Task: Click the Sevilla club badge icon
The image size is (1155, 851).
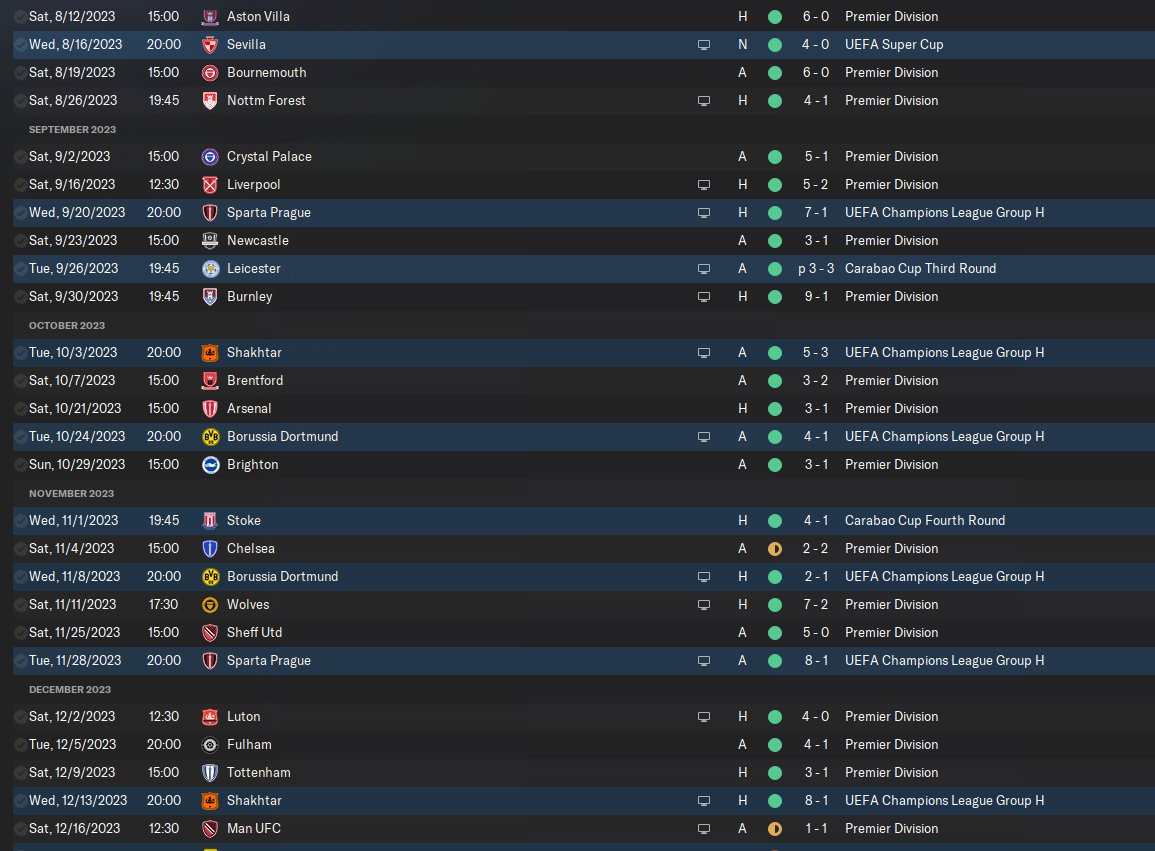Action: [x=210, y=45]
